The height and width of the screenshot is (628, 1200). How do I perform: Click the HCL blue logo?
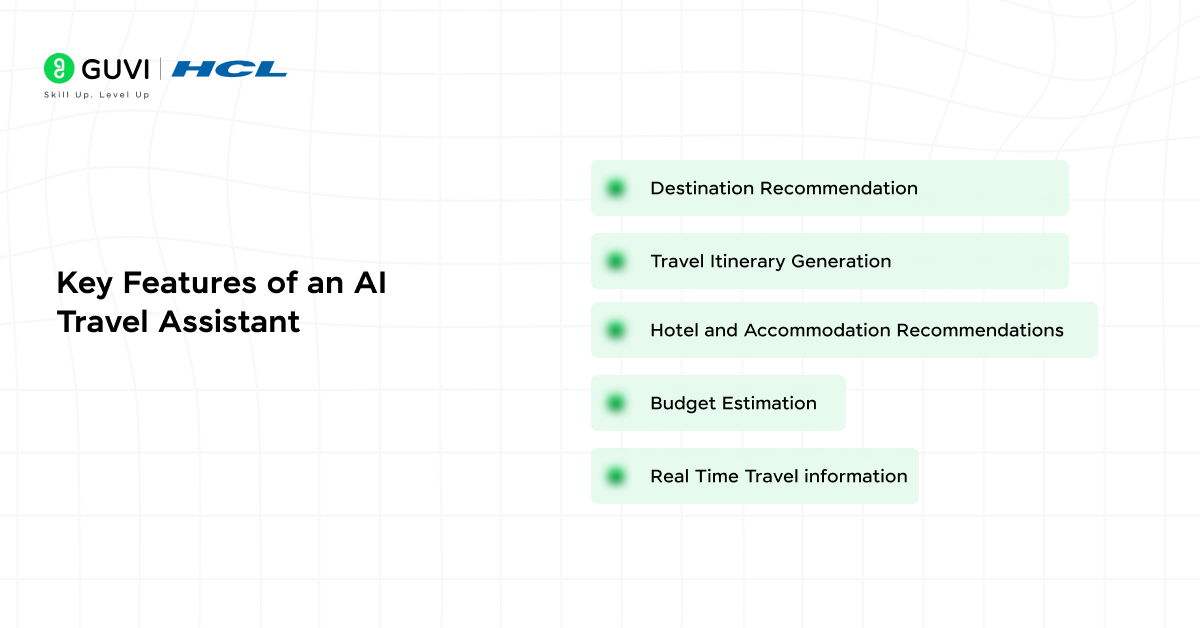coord(229,69)
